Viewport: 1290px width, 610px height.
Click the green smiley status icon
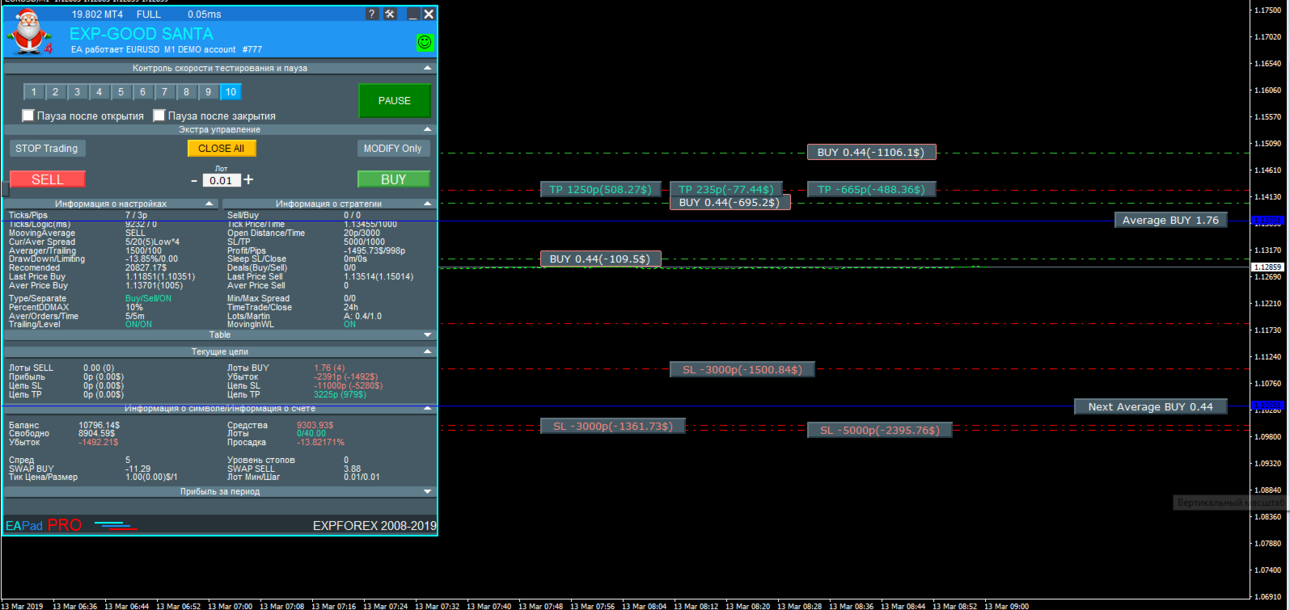pos(425,42)
